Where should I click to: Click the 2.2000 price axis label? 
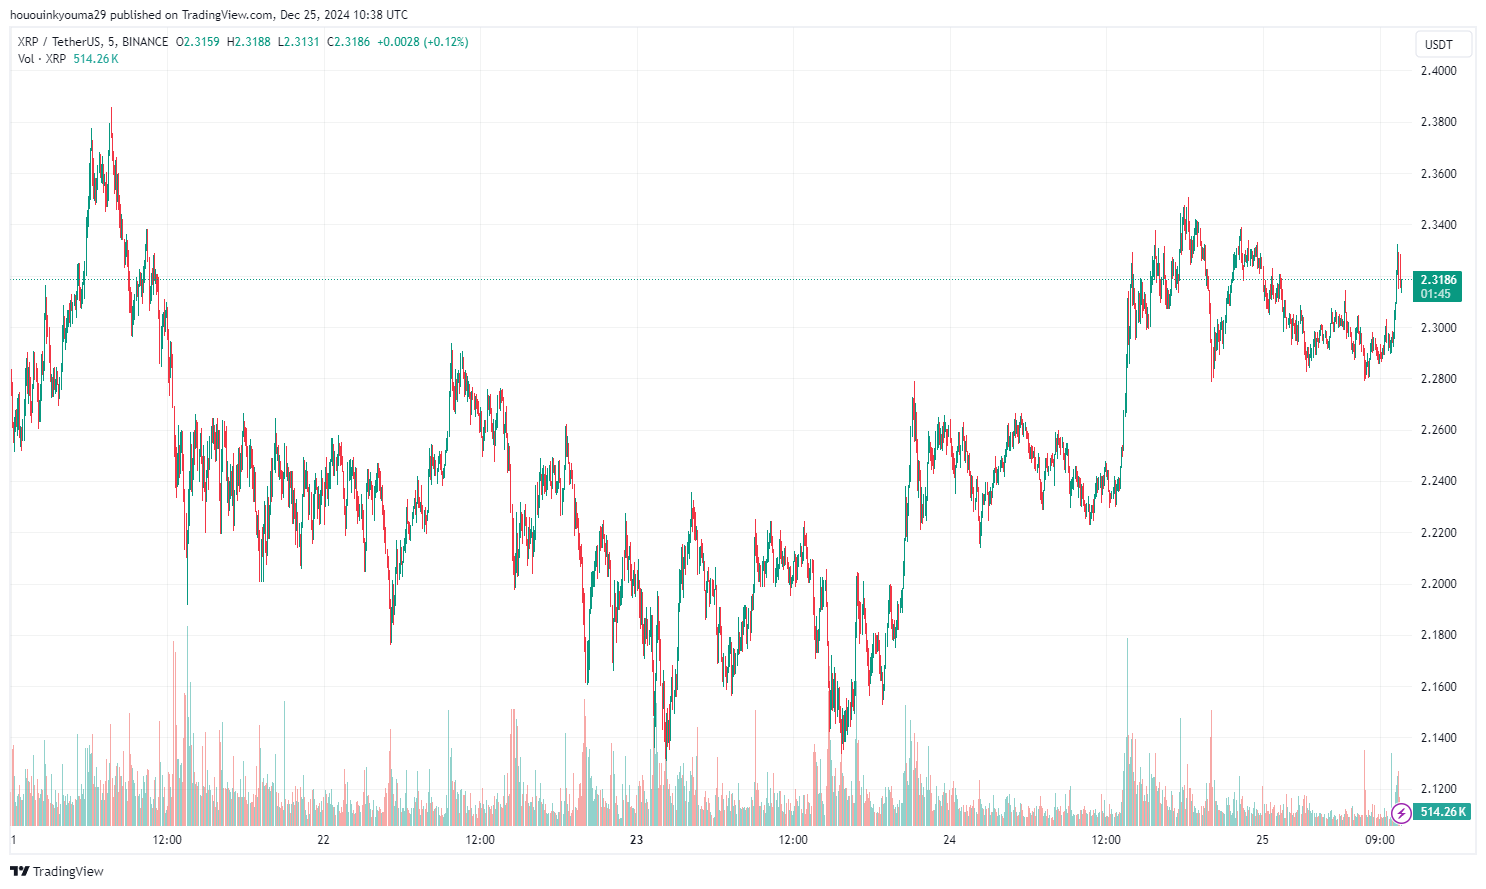click(1438, 584)
